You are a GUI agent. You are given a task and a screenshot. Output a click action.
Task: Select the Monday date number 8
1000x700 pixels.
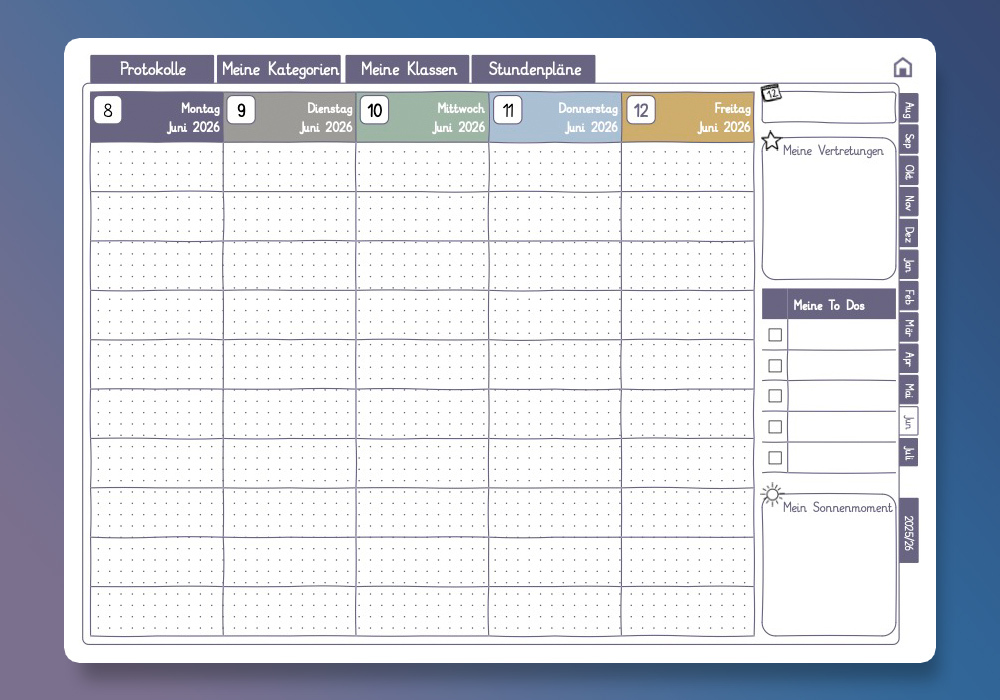[x=107, y=110]
